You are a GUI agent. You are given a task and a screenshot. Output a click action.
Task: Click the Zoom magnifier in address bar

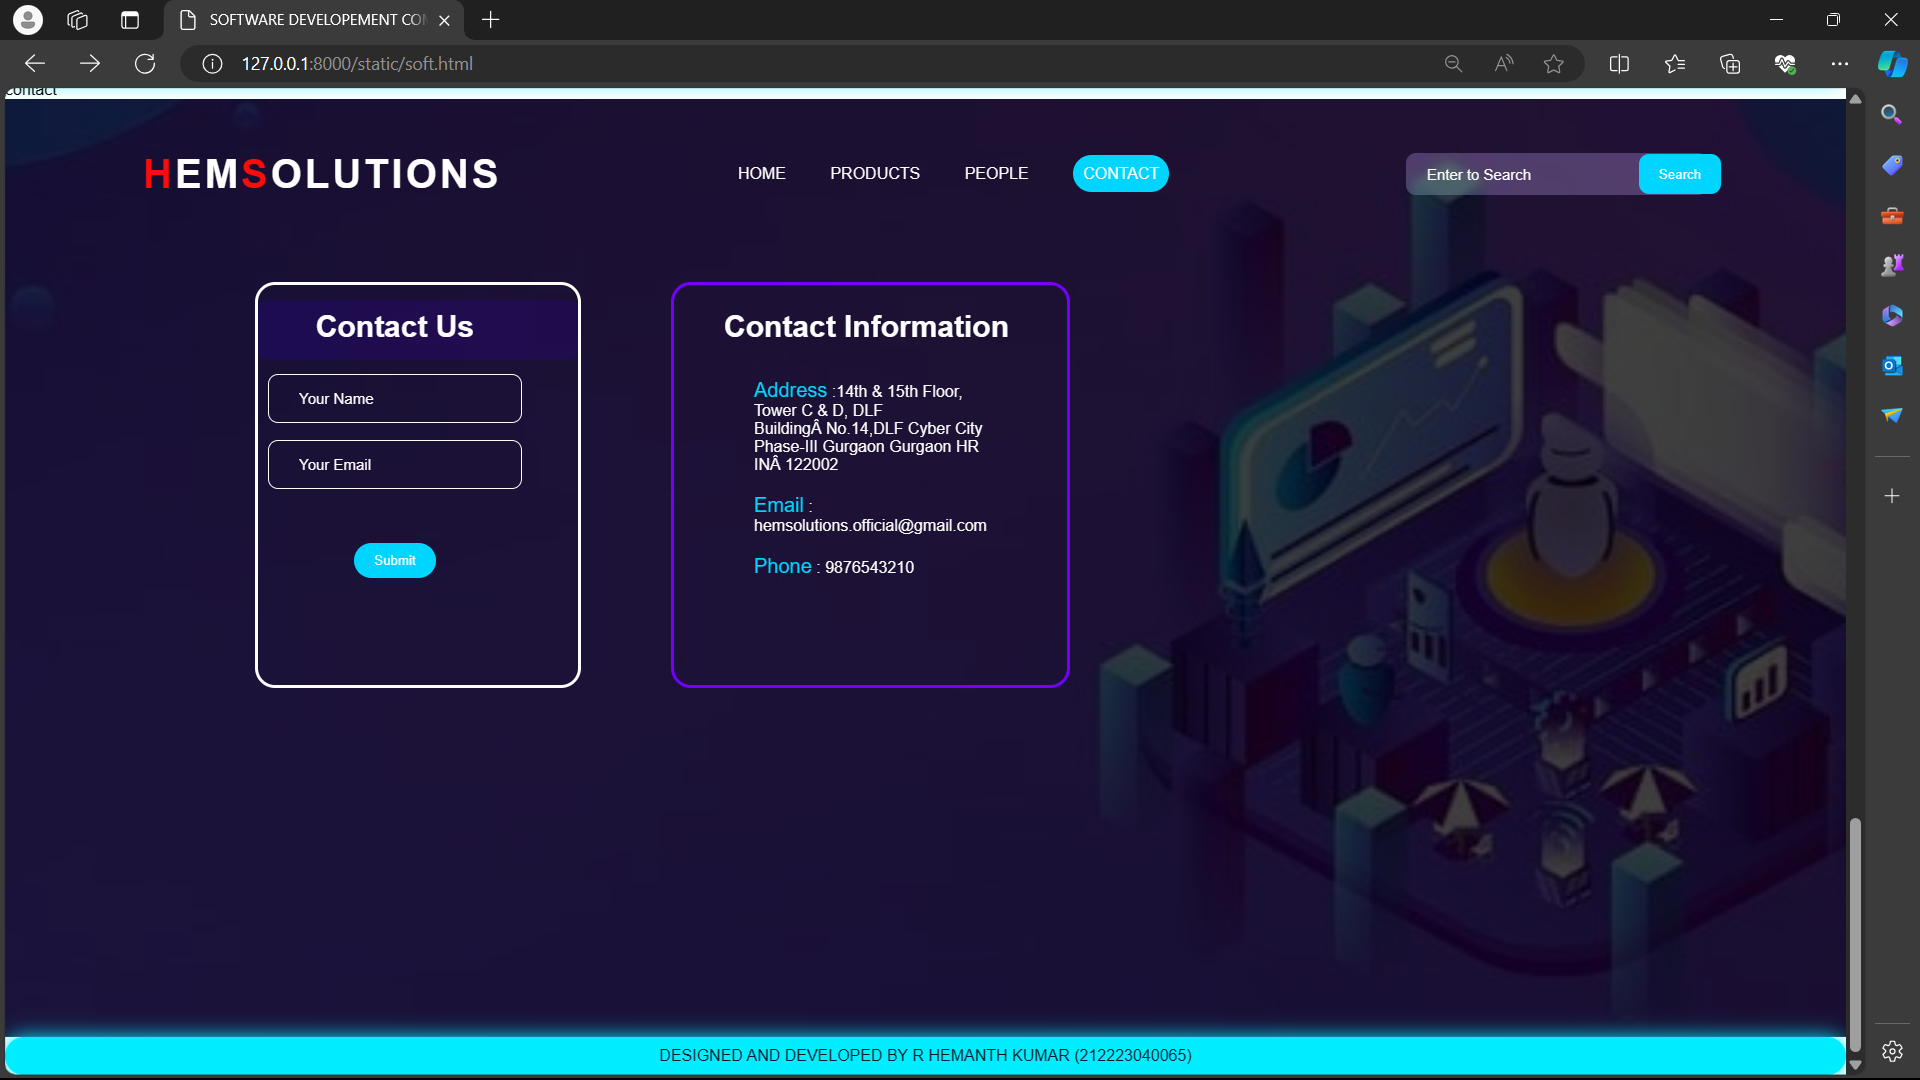point(1453,64)
